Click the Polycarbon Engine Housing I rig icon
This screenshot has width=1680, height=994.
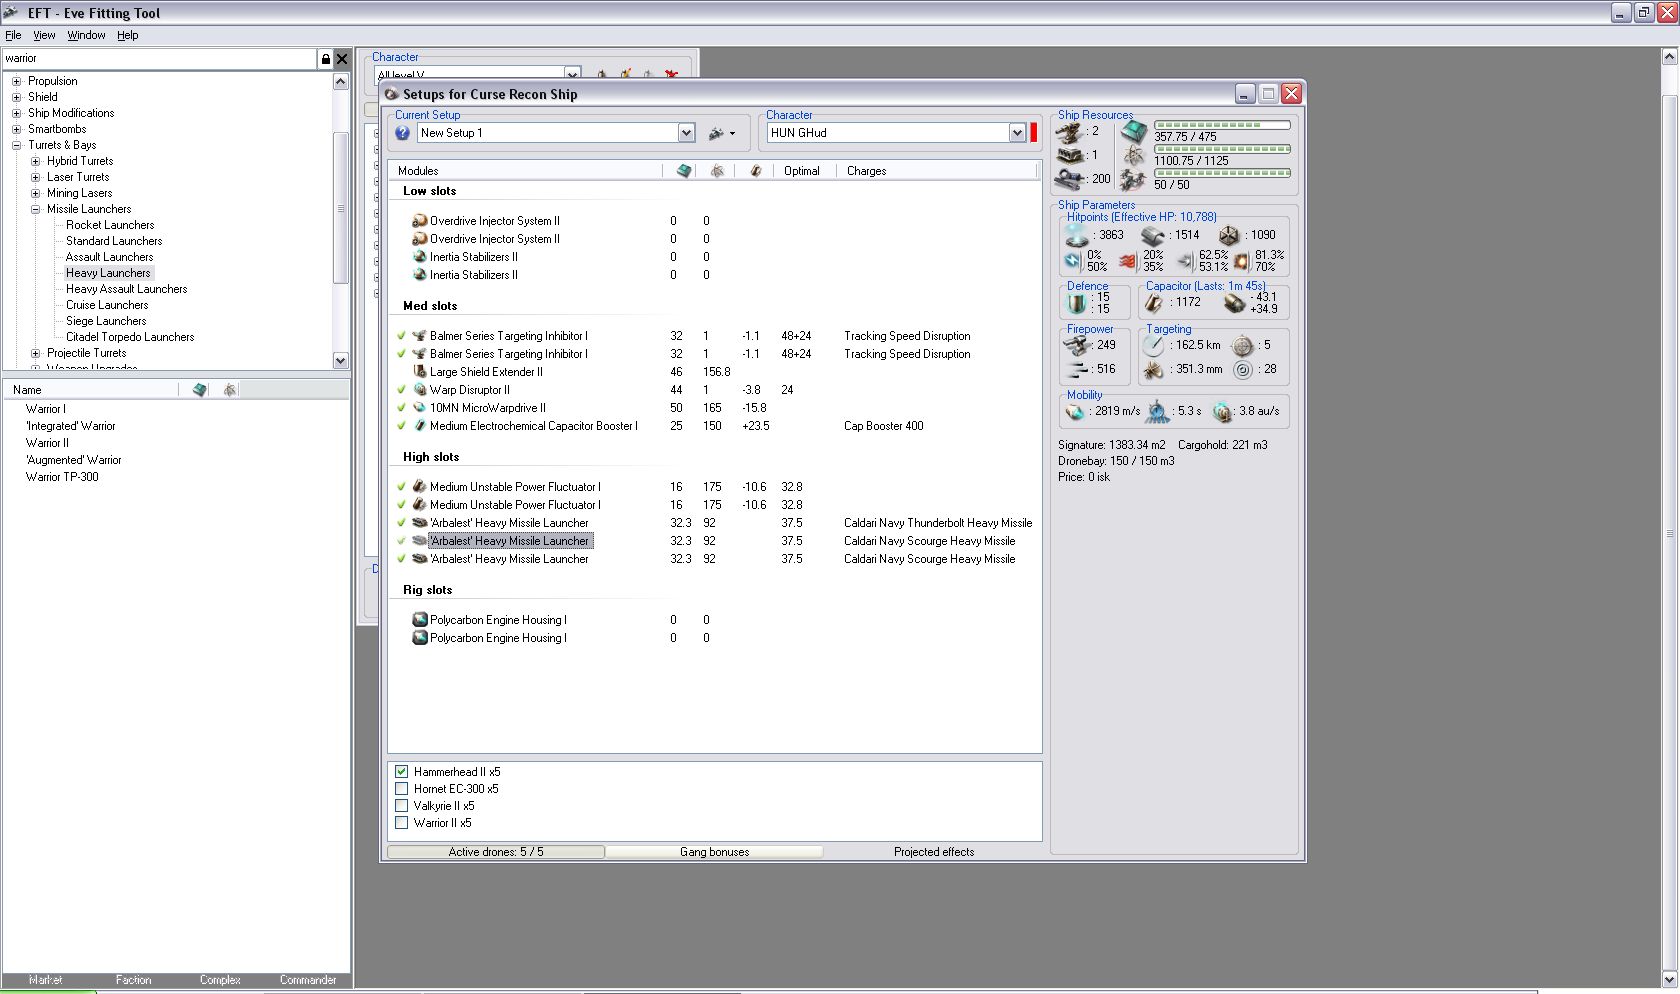coord(420,620)
